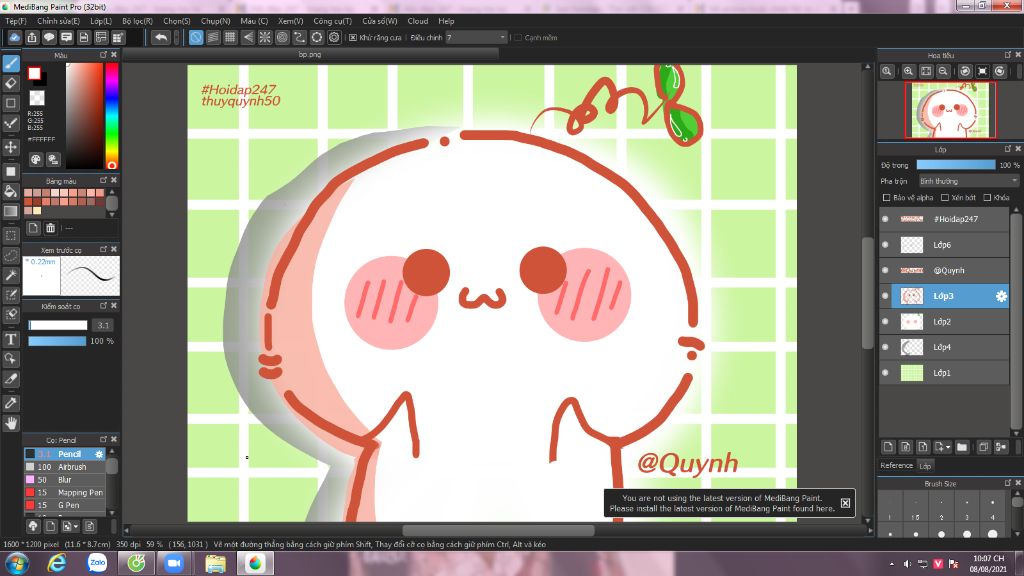Select the Move tool with four arrows
Image resolution: width=1024 pixels, height=576 pixels.
(11, 146)
